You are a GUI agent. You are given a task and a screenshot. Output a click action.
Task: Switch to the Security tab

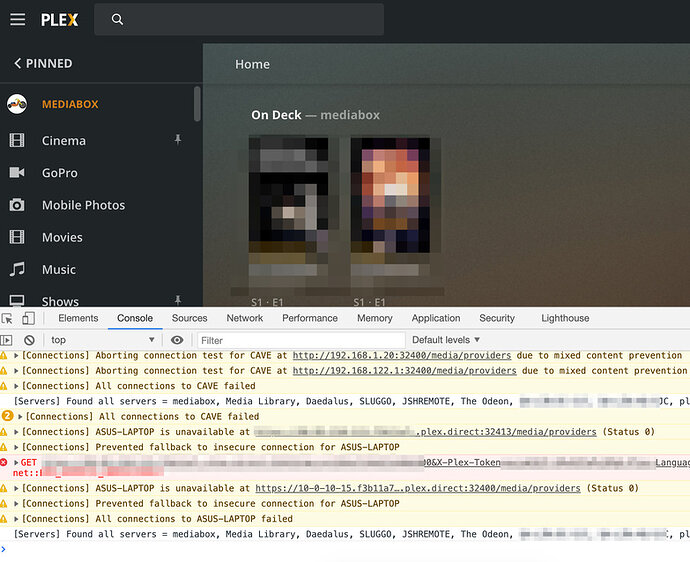point(497,318)
